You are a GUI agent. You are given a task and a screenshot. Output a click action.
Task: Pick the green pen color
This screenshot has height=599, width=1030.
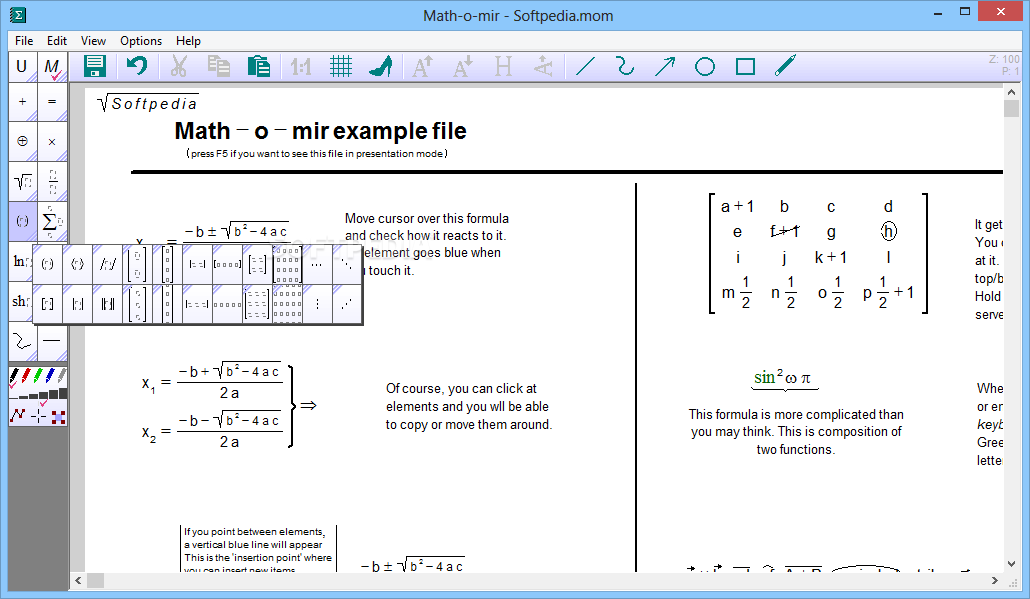click(x=38, y=376)
